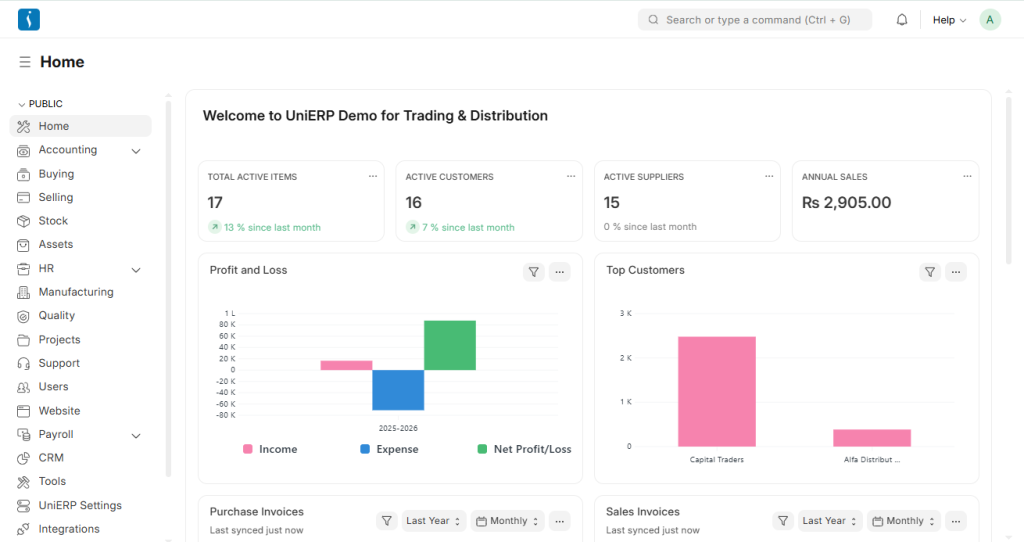Click the Projects folder icon
This screenshot has height=542, width=1024.
24,340
